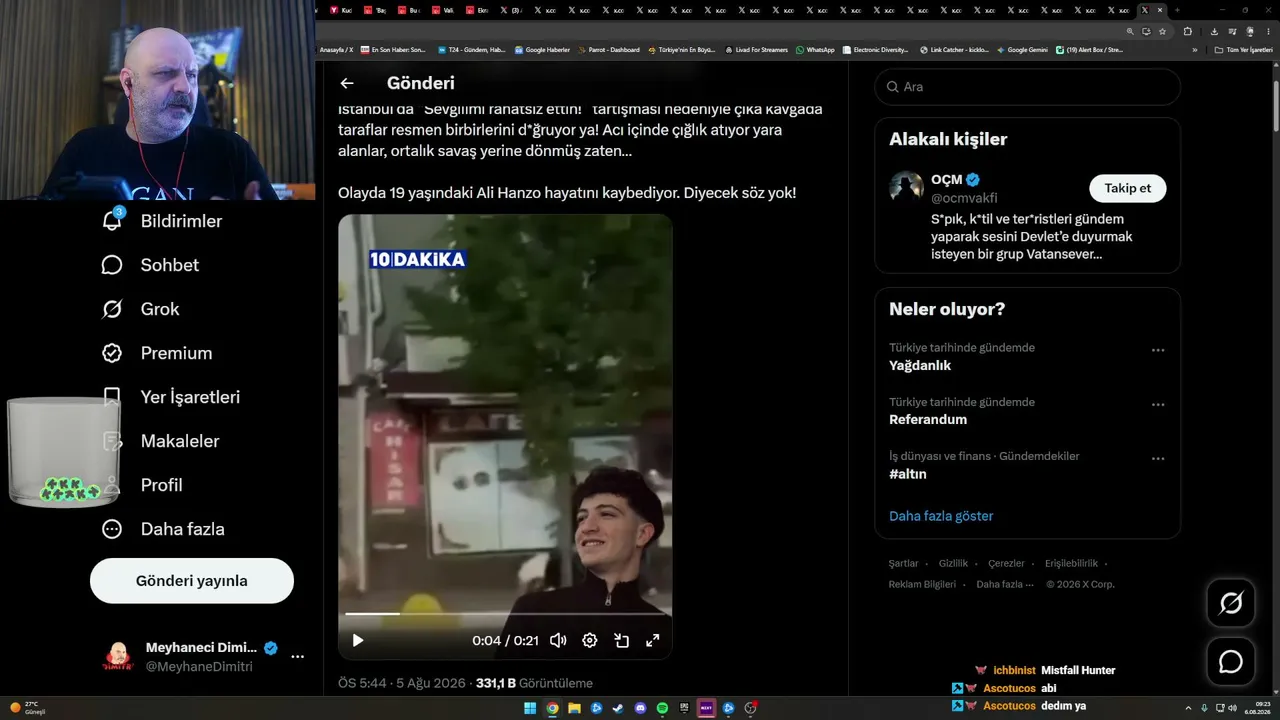Open Spotify from the taskbar
Screen dimensions: 1280x720
[x=662, y=708]
